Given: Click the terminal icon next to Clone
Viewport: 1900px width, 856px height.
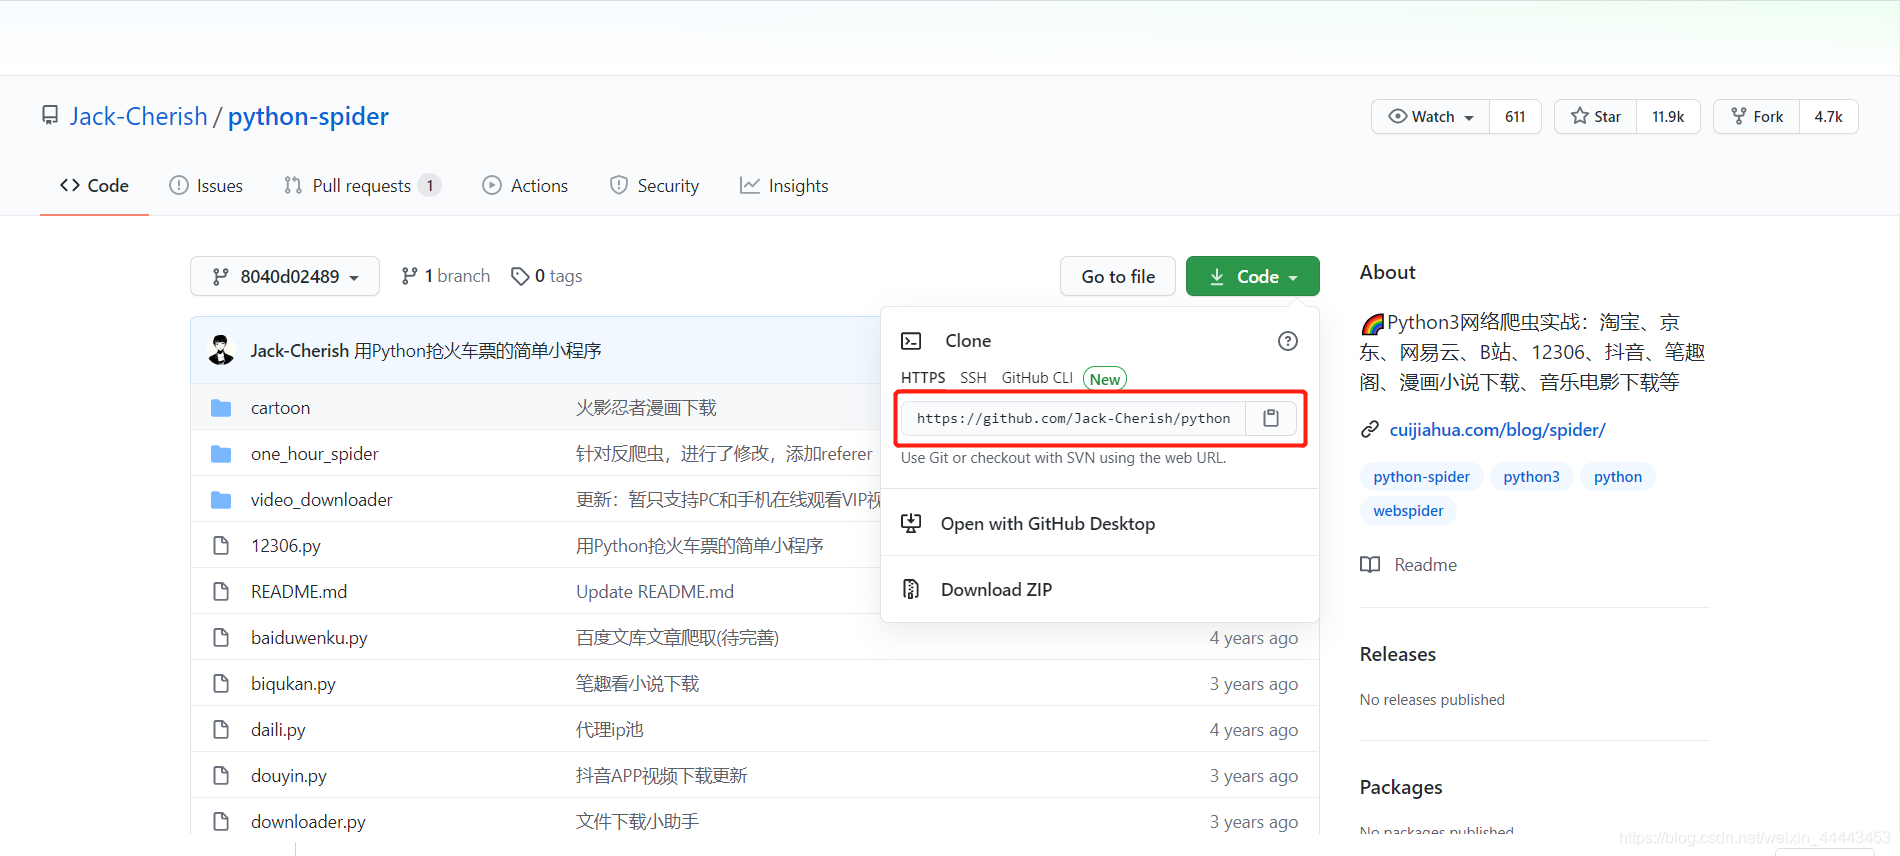Looking at the screenshot, I should click(x=911, y=341).
